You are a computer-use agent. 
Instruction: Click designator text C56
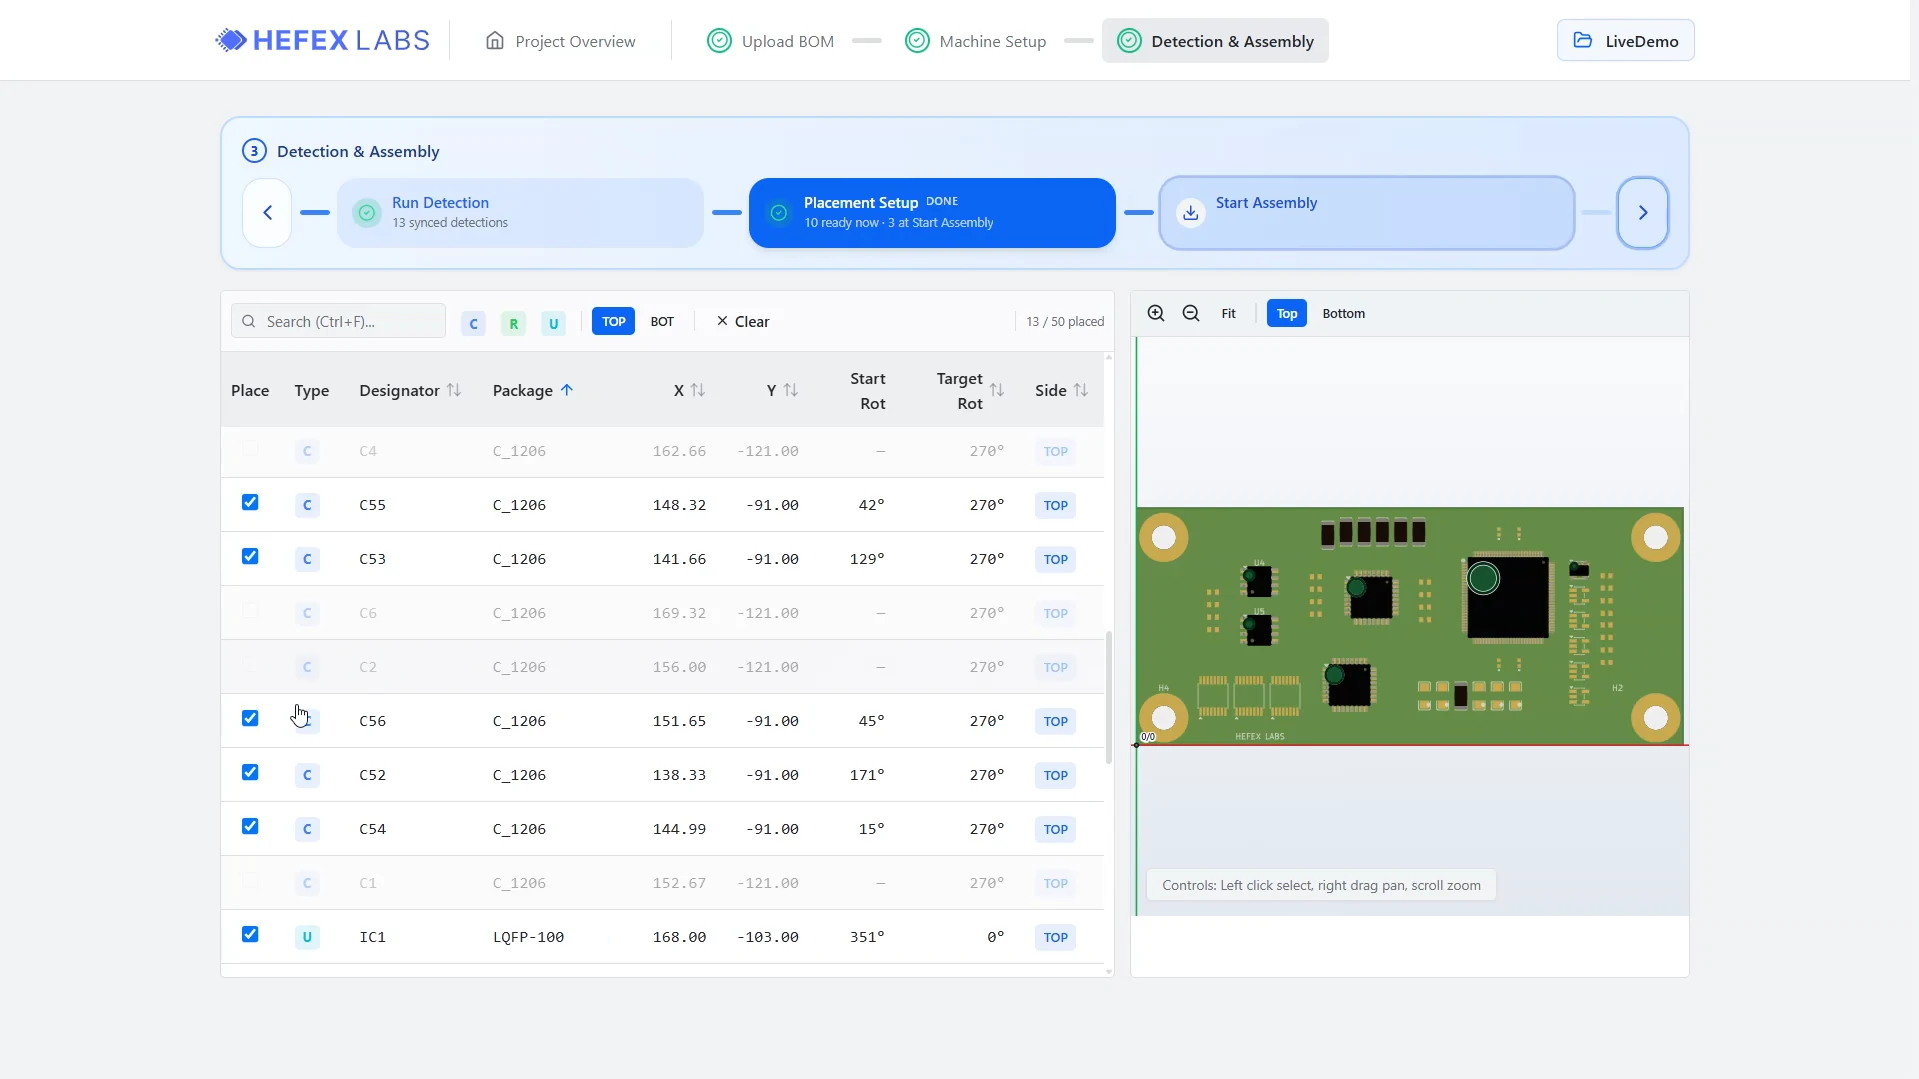(372, 721)
